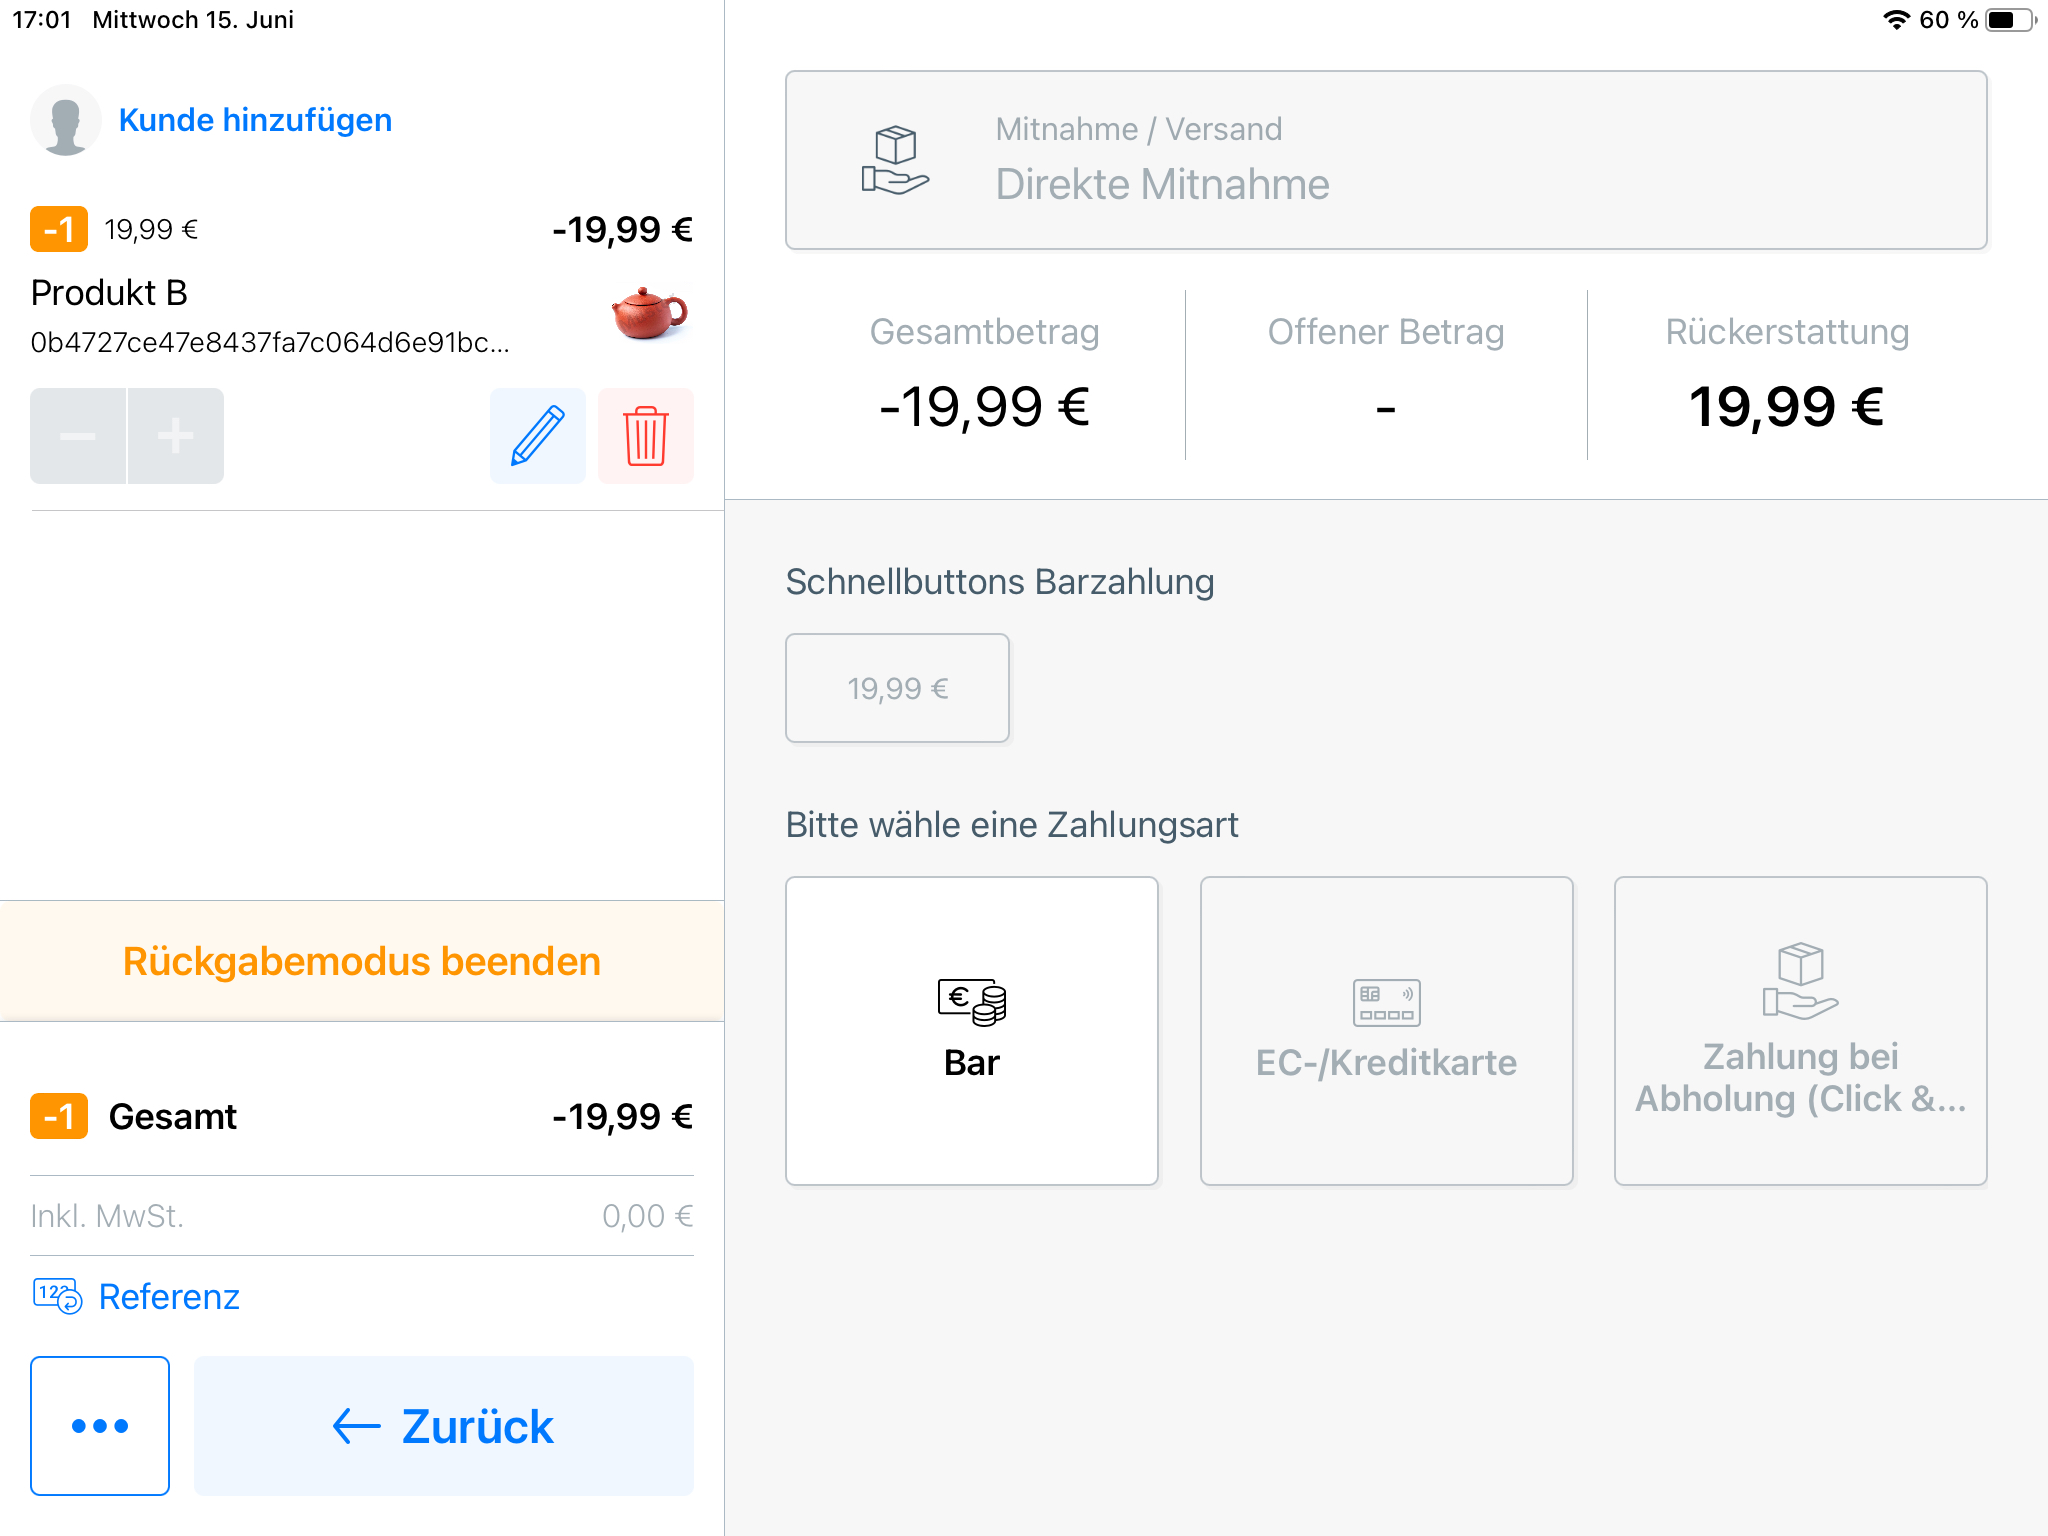Increase Produkt B quantity with plus

tap(176, 436)
